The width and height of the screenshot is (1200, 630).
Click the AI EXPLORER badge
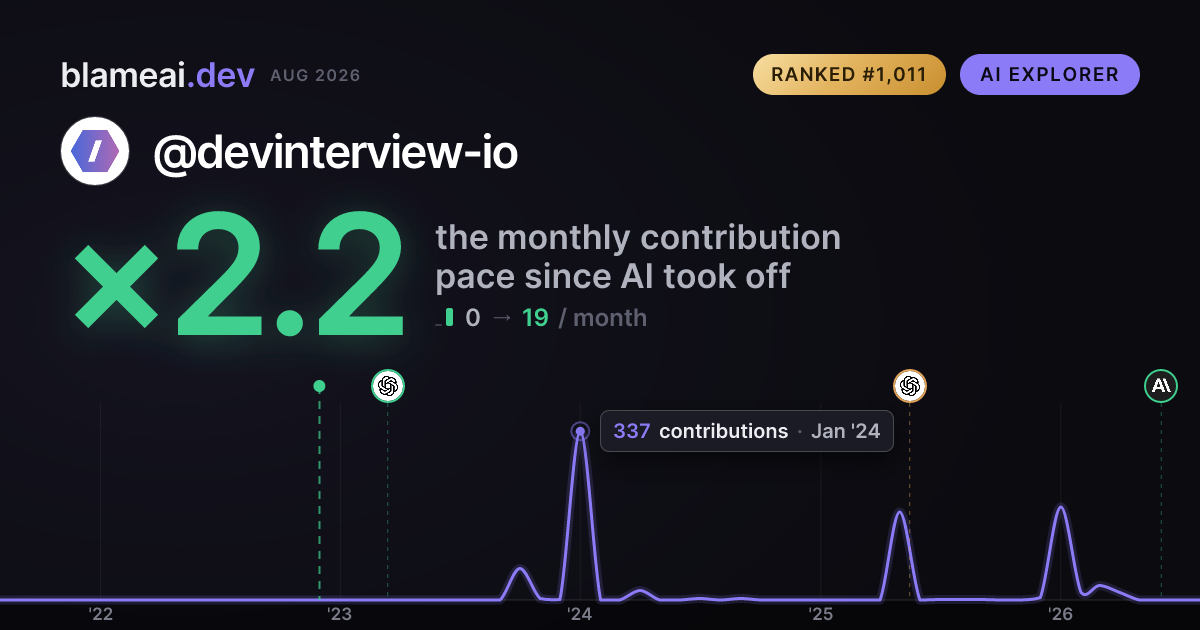coord(1050,75)
